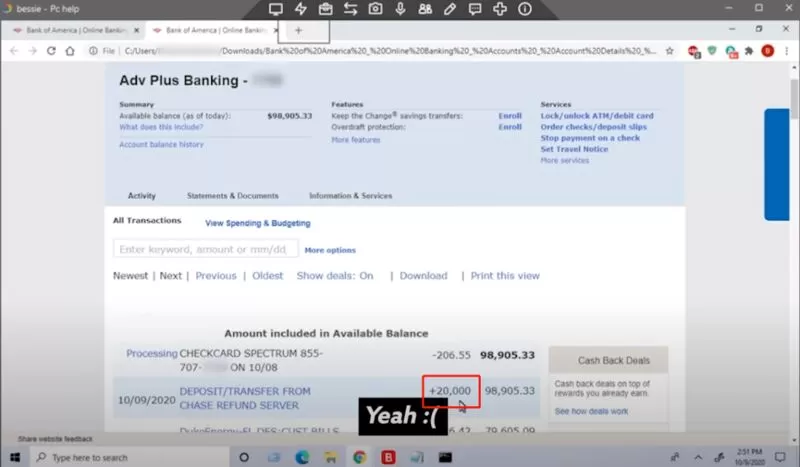This screenshot has width=800, height=467.
Task: Toggle Show deals: On link
Action: 335,276
